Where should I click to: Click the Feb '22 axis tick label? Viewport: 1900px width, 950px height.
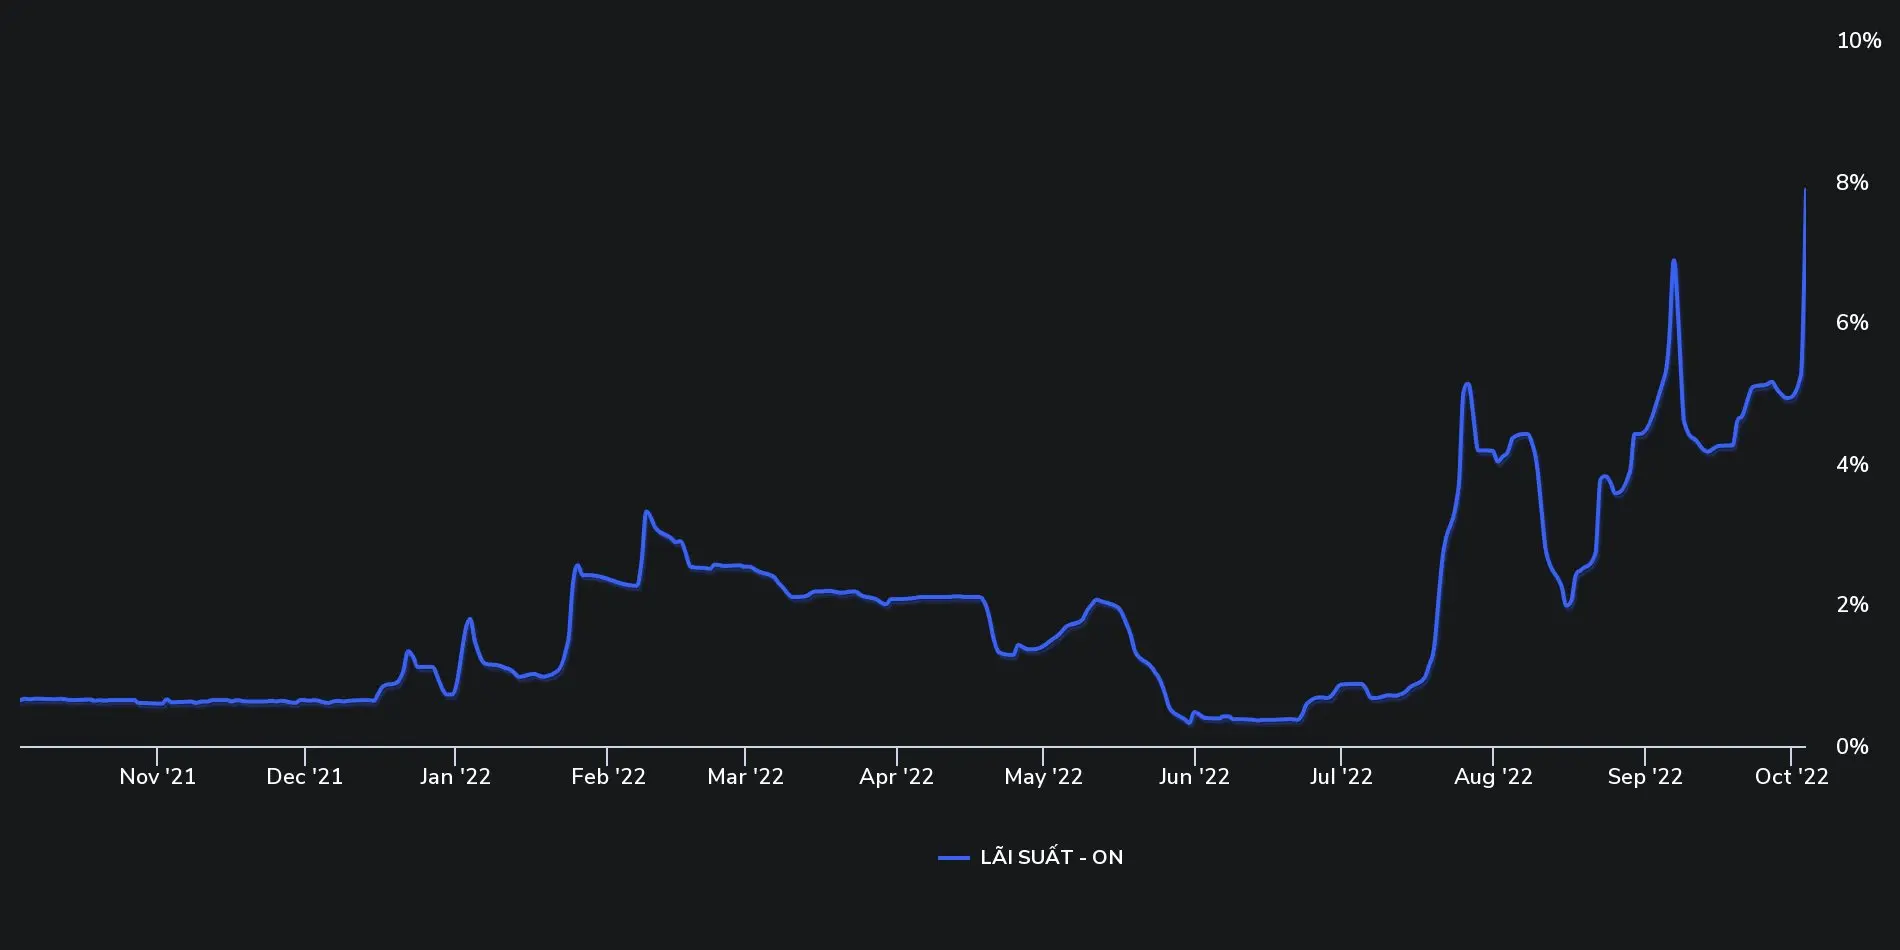(x=608, y=777)
